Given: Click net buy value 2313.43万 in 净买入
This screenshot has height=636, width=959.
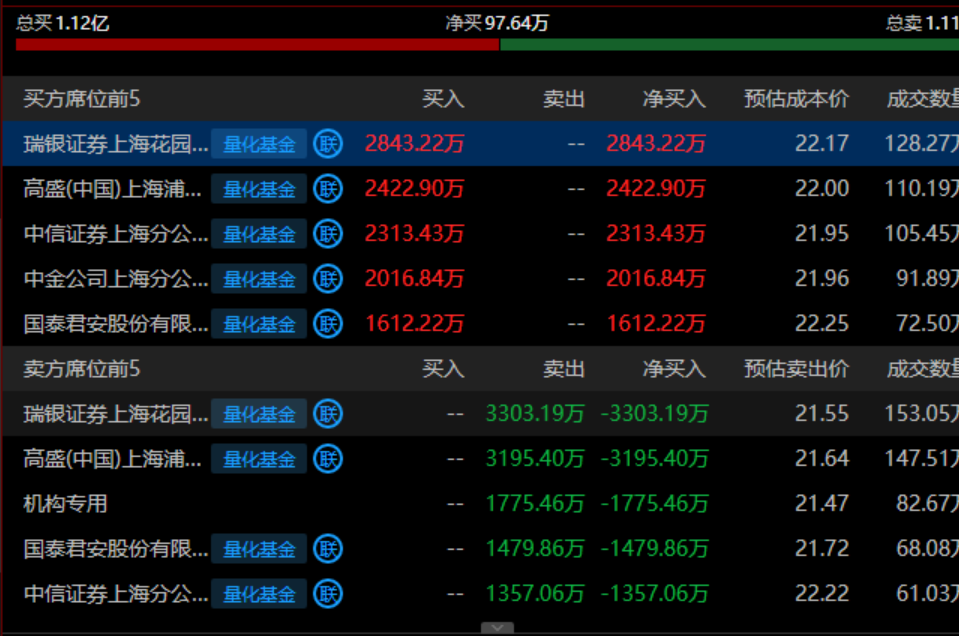Looking at the screenshot, I should (x=656, y=234).
